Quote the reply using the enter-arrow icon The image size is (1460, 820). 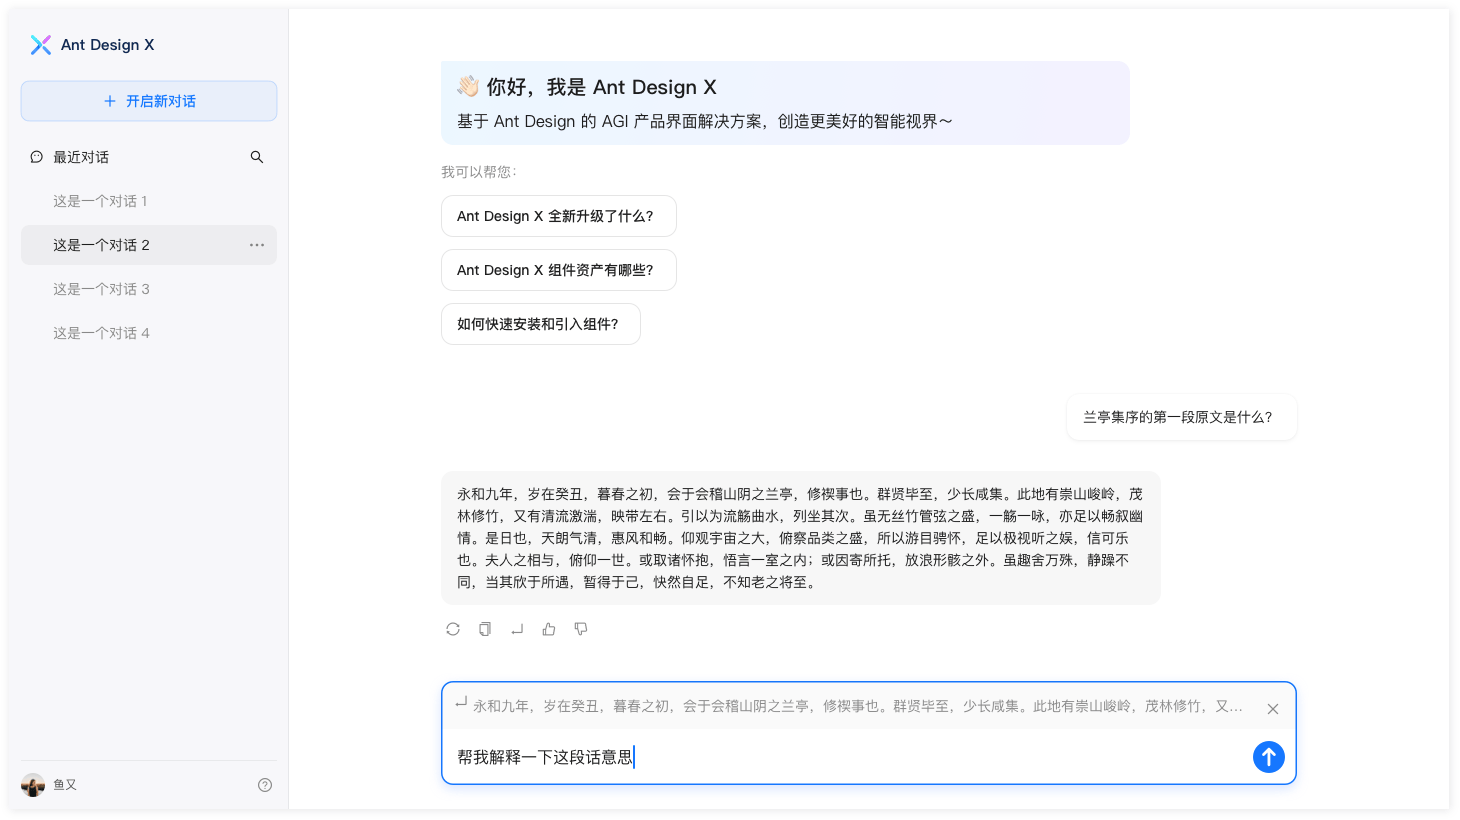tap(517, 629)
